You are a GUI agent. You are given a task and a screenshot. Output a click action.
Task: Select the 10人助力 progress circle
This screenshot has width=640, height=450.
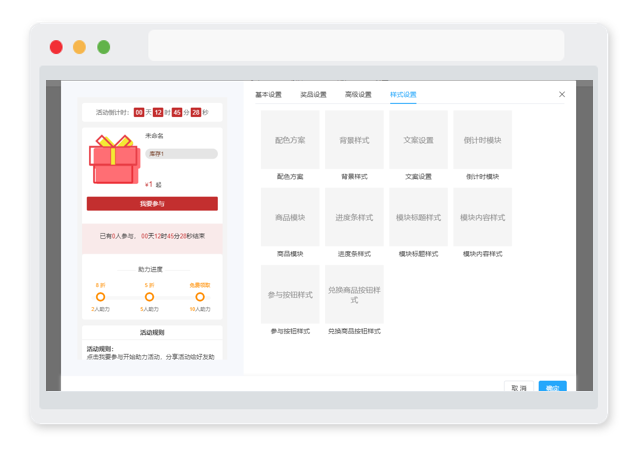[200, 297]
